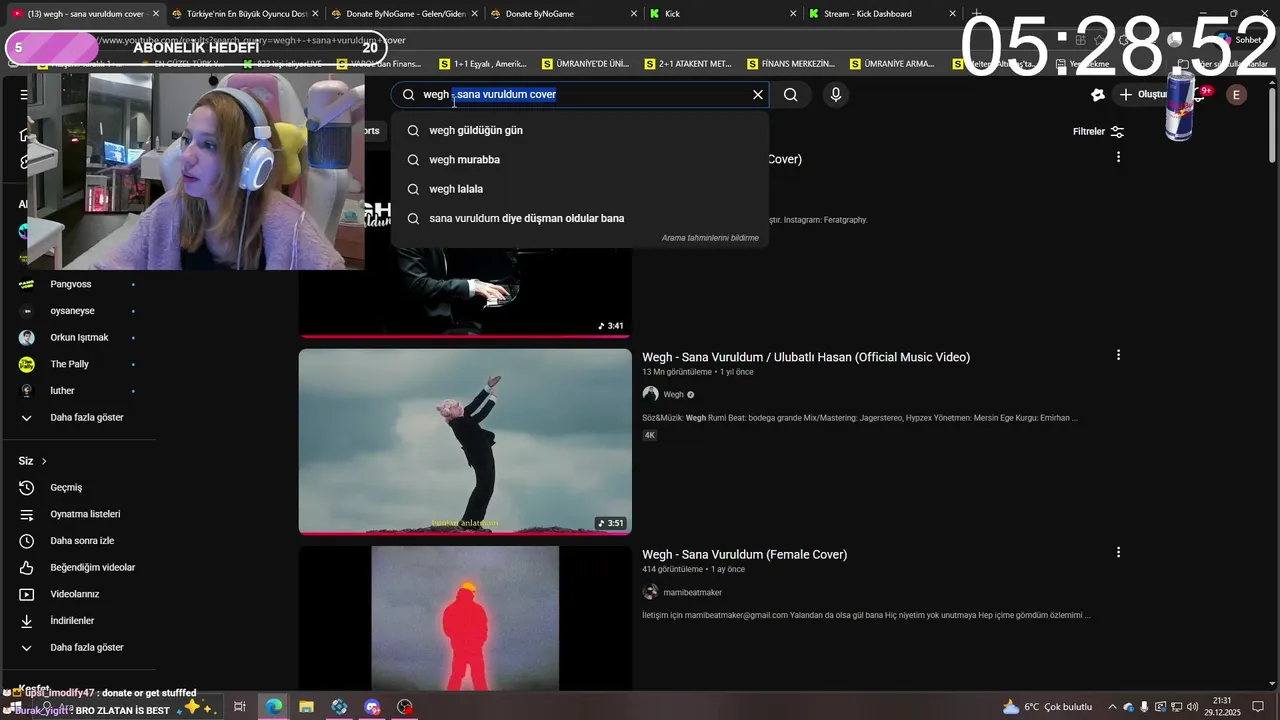1280x720 pixels.
Task: Expand the Siz section chevron
Action: coord(44,461)
